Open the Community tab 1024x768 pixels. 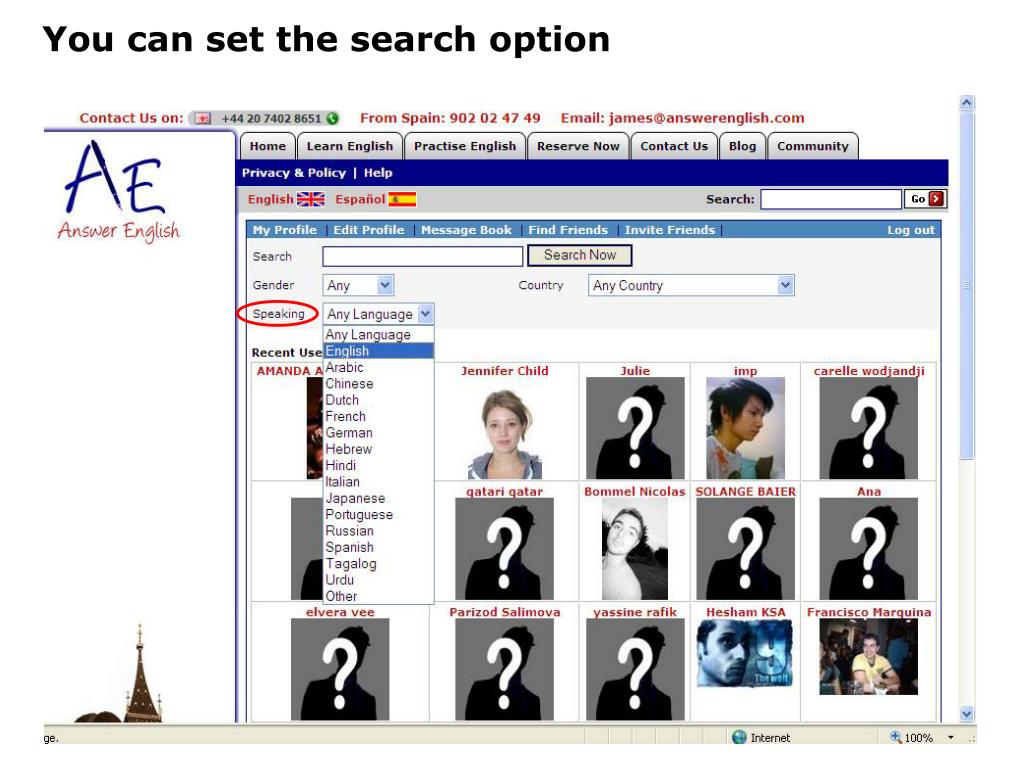coord(812,146)
